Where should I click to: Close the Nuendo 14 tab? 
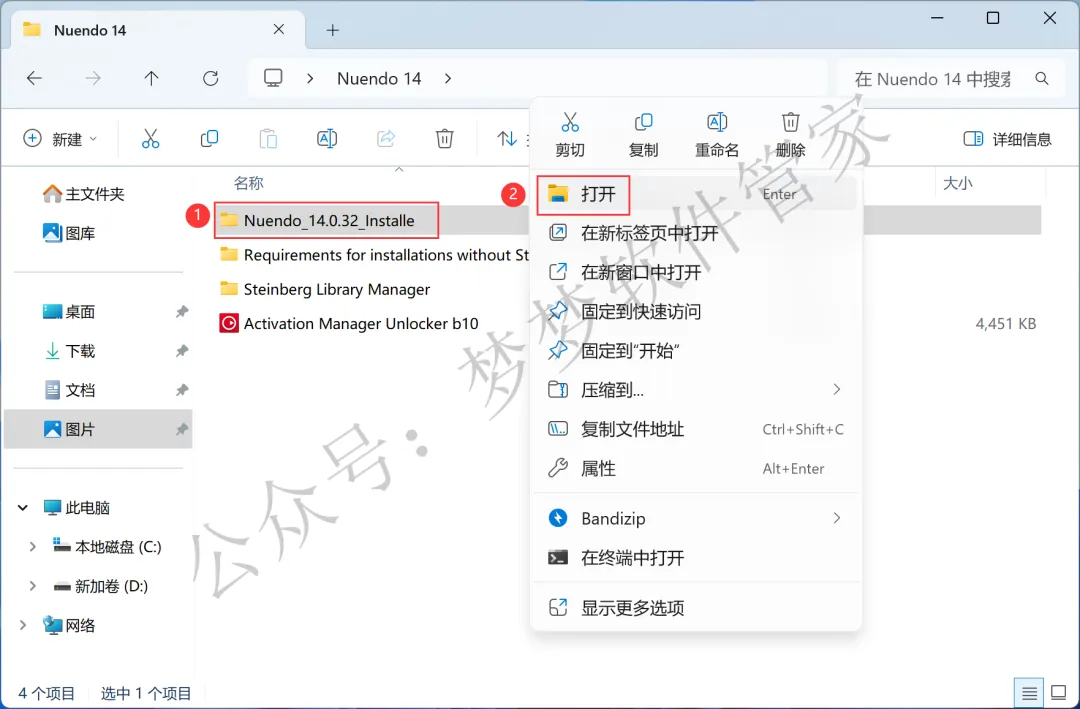coord(279,30)
